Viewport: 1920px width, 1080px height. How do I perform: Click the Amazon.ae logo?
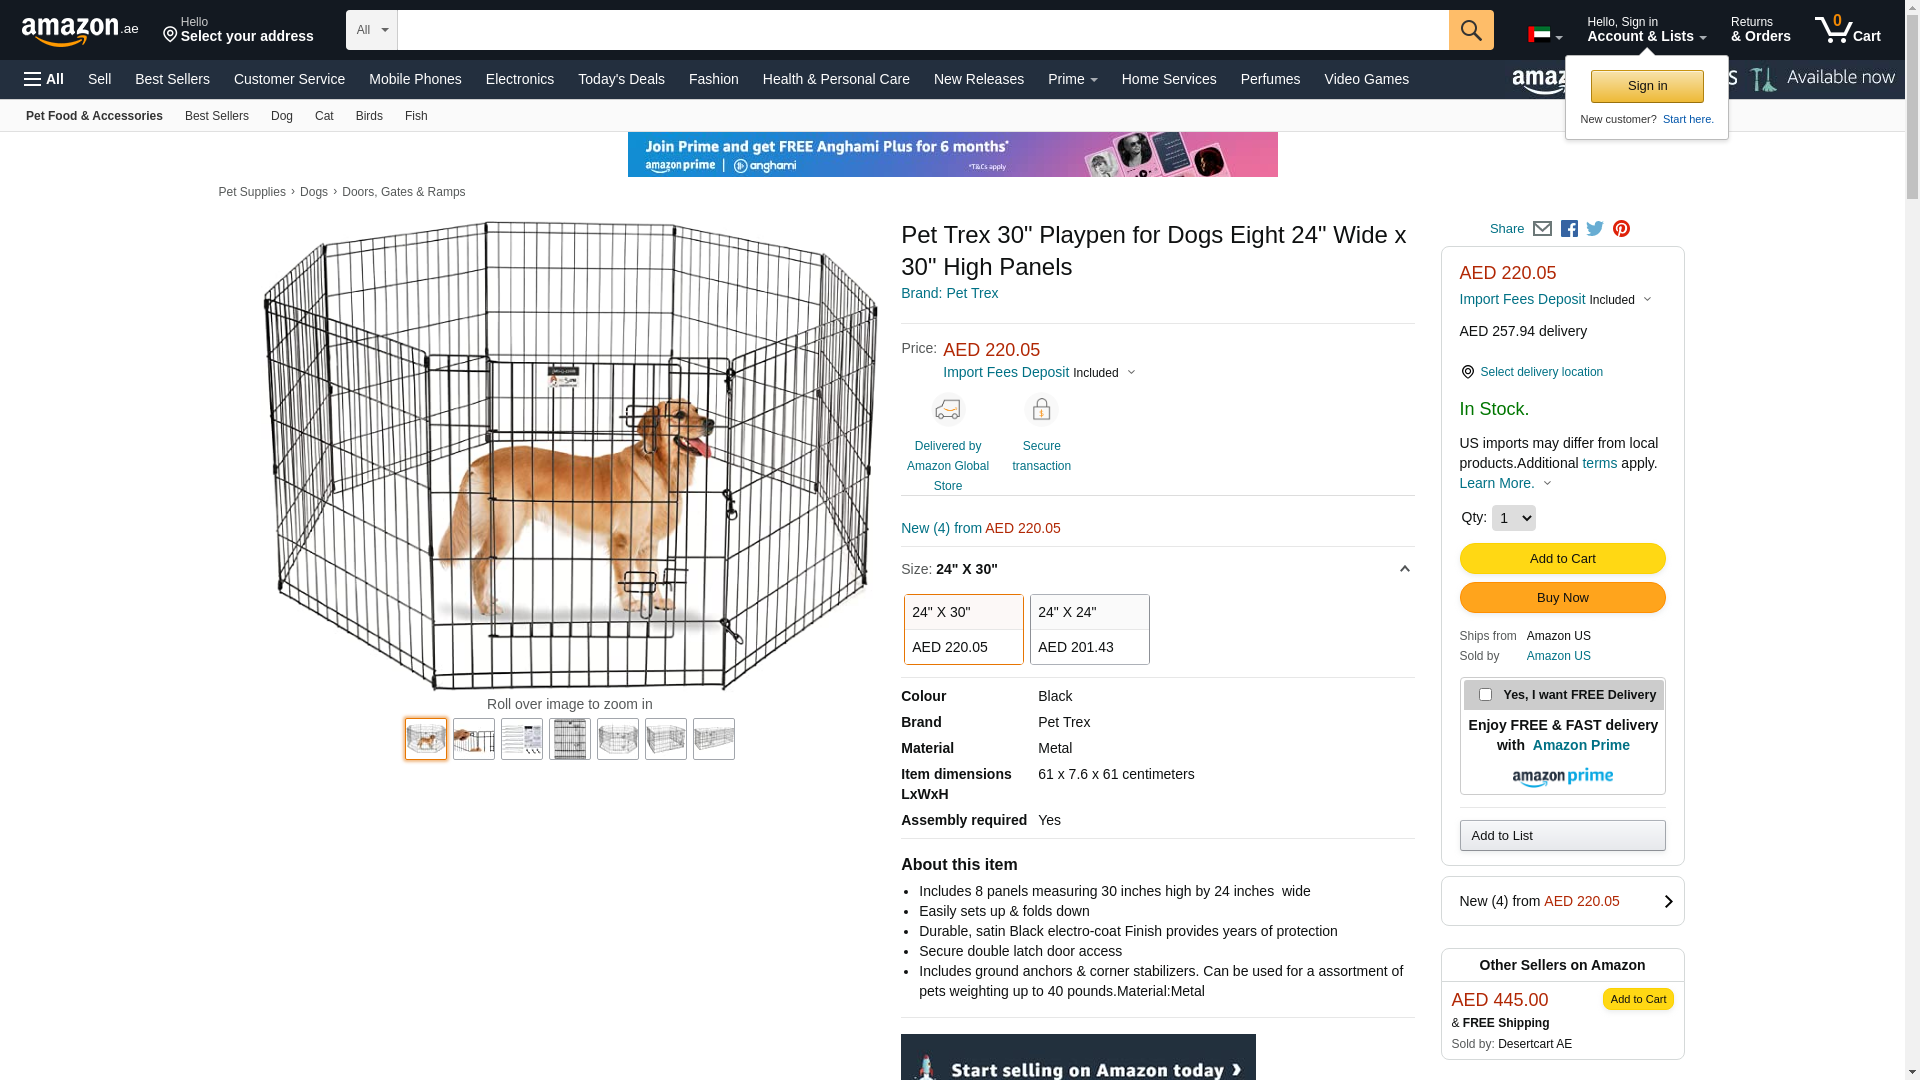click(x=80, y=31)
